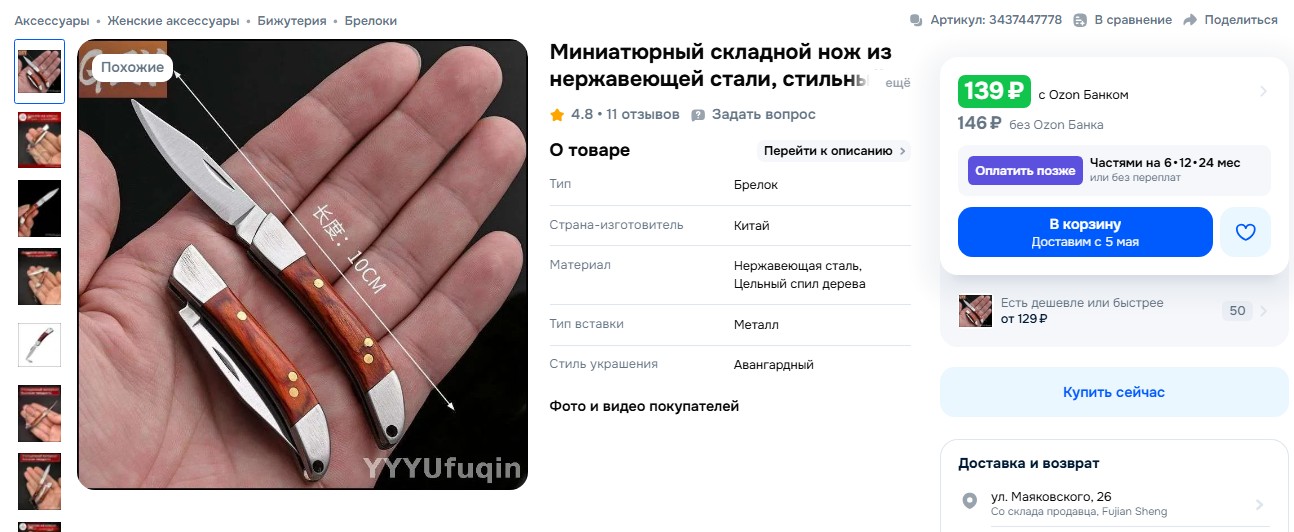Image resolution: width=1294 pixels, height=532 pixels.
Task: Click the yellow rating star
Action: pos(557,115)
